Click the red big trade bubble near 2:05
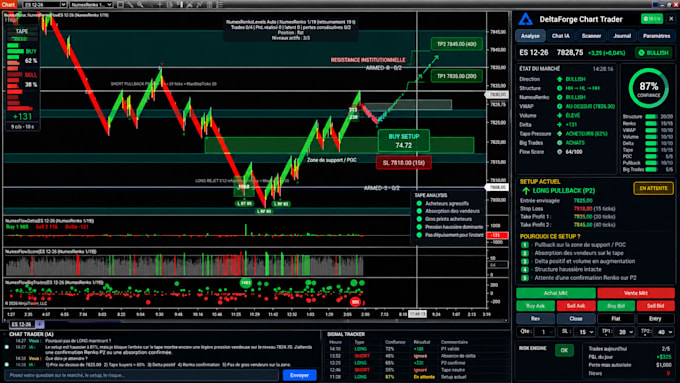This screenshot has height=383, width=680. (x=355, y=302)
